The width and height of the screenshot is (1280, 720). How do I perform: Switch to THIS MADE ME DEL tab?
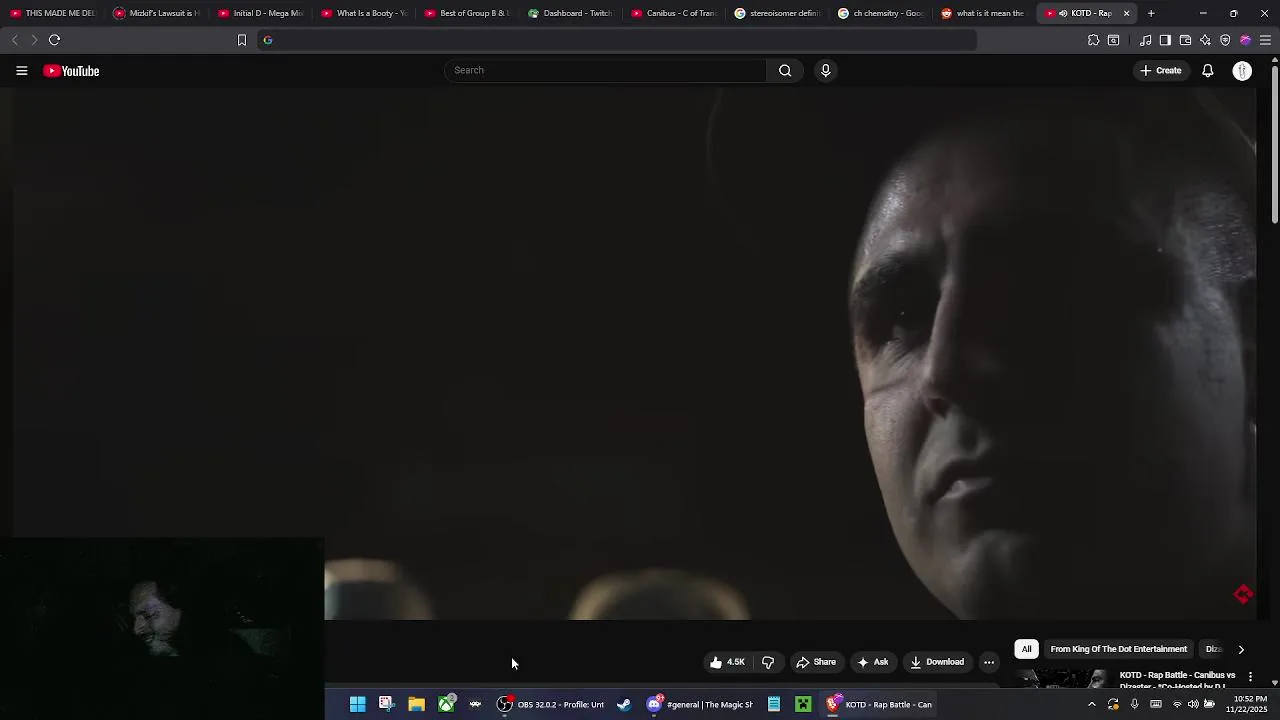coord(52,13)
